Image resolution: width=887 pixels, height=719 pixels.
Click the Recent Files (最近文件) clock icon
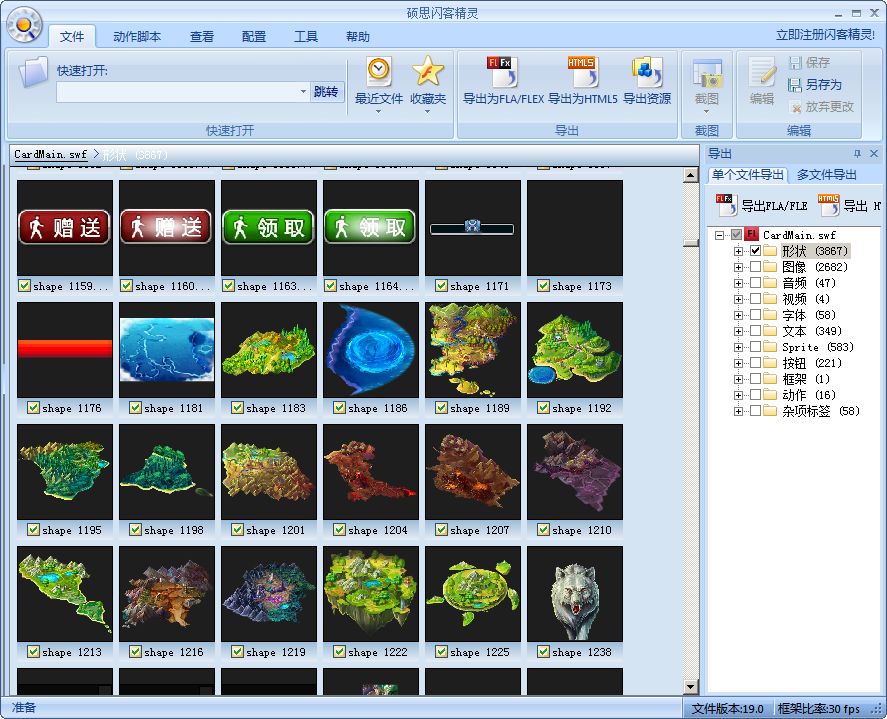378,70
